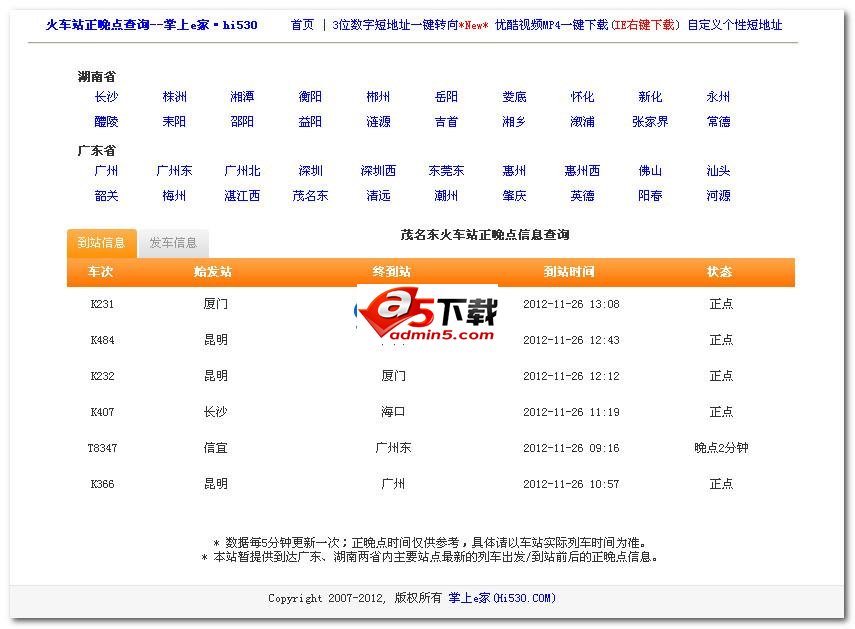Select 溆浦 station link
This screenshot has height=629, width=855.
click(x=582, y=122)
